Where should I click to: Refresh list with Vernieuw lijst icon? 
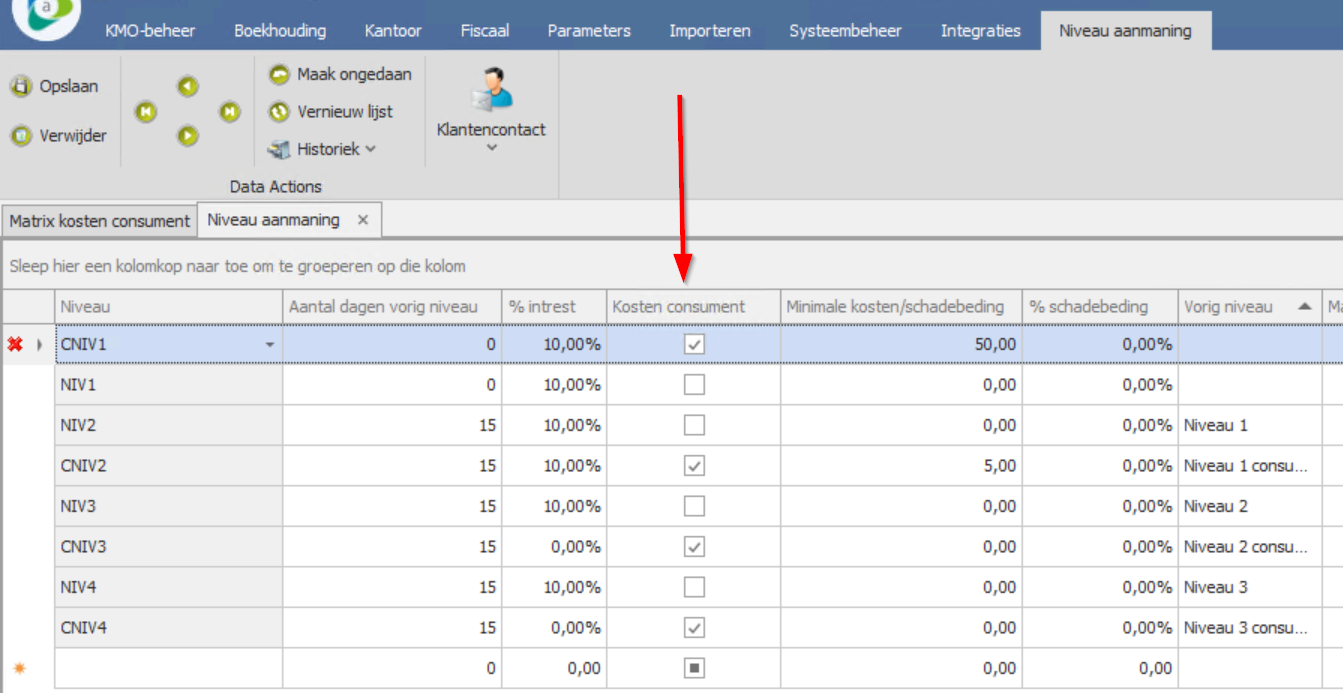(279, 112)
